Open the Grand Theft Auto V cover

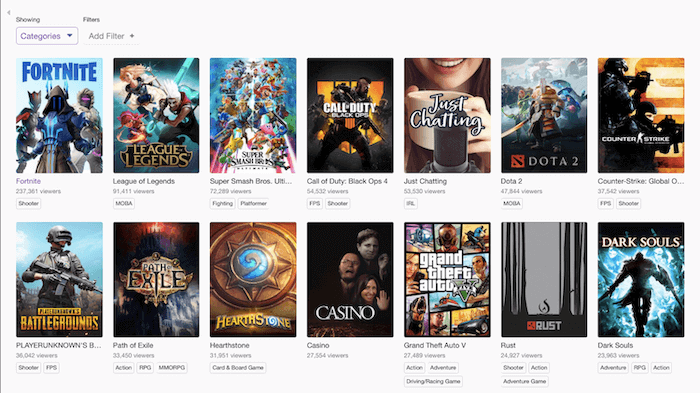coord(447,280)
